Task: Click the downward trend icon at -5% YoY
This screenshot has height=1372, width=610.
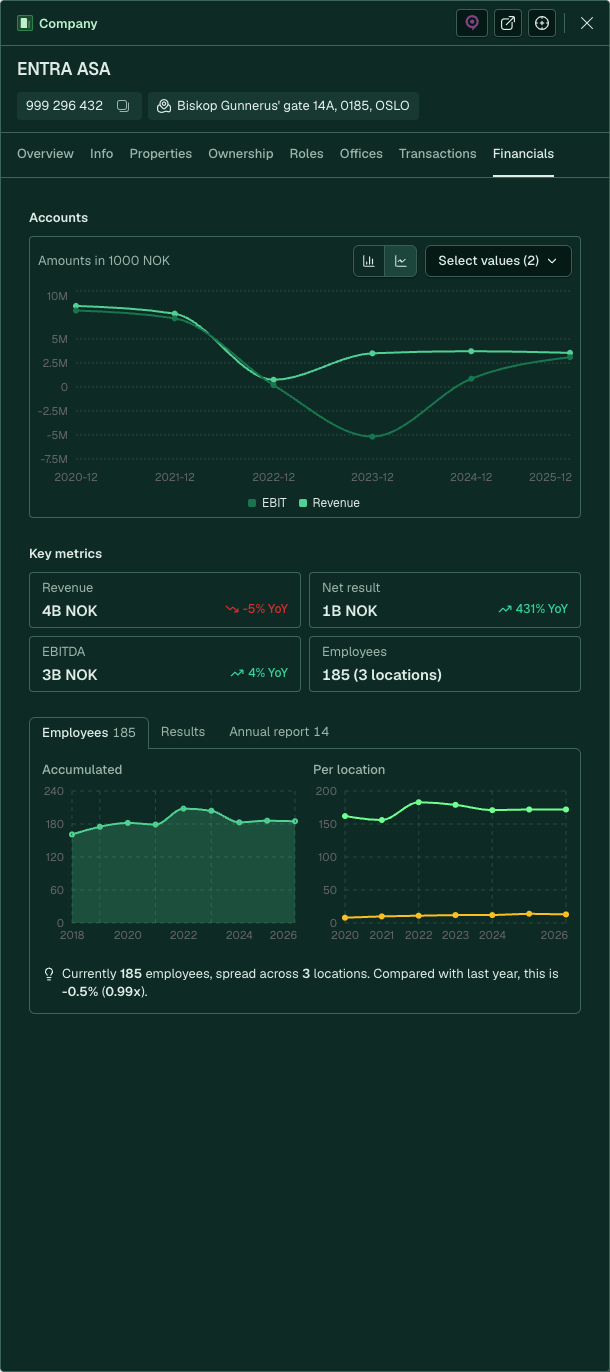Action: pyautogui.click(x=232, y=609)
